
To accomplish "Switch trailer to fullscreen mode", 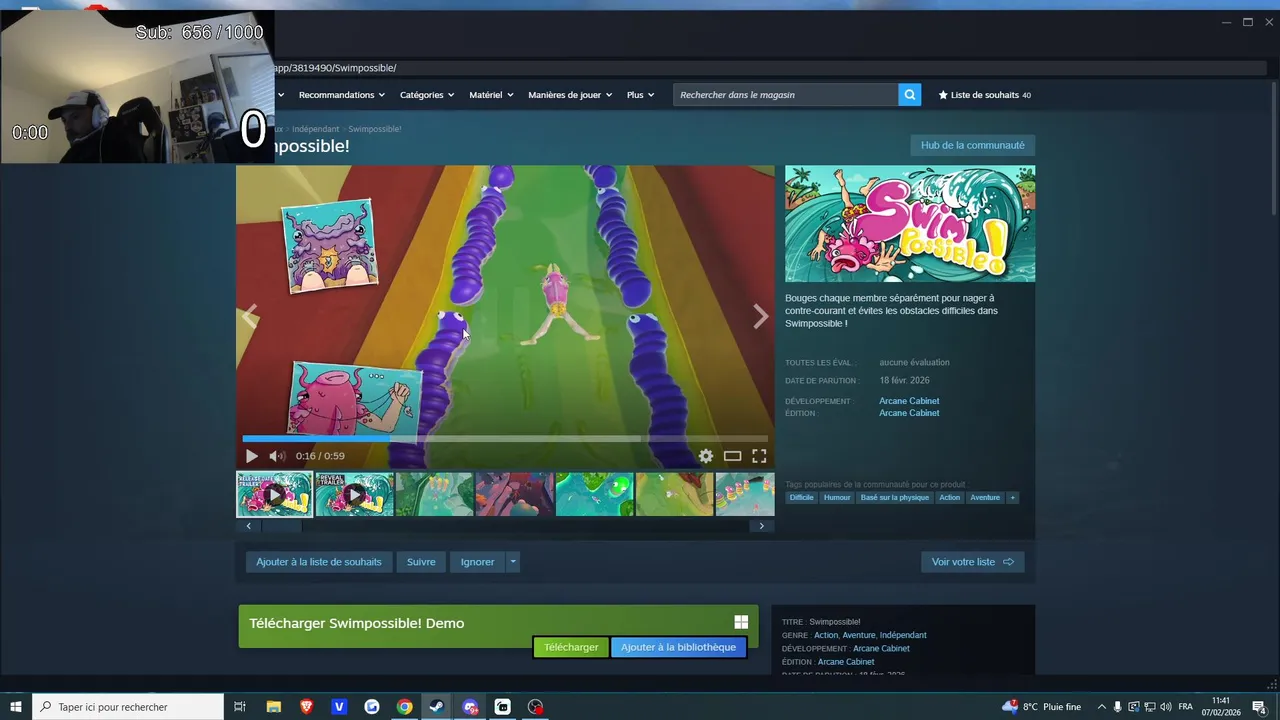I will click(x=759, y=456).
